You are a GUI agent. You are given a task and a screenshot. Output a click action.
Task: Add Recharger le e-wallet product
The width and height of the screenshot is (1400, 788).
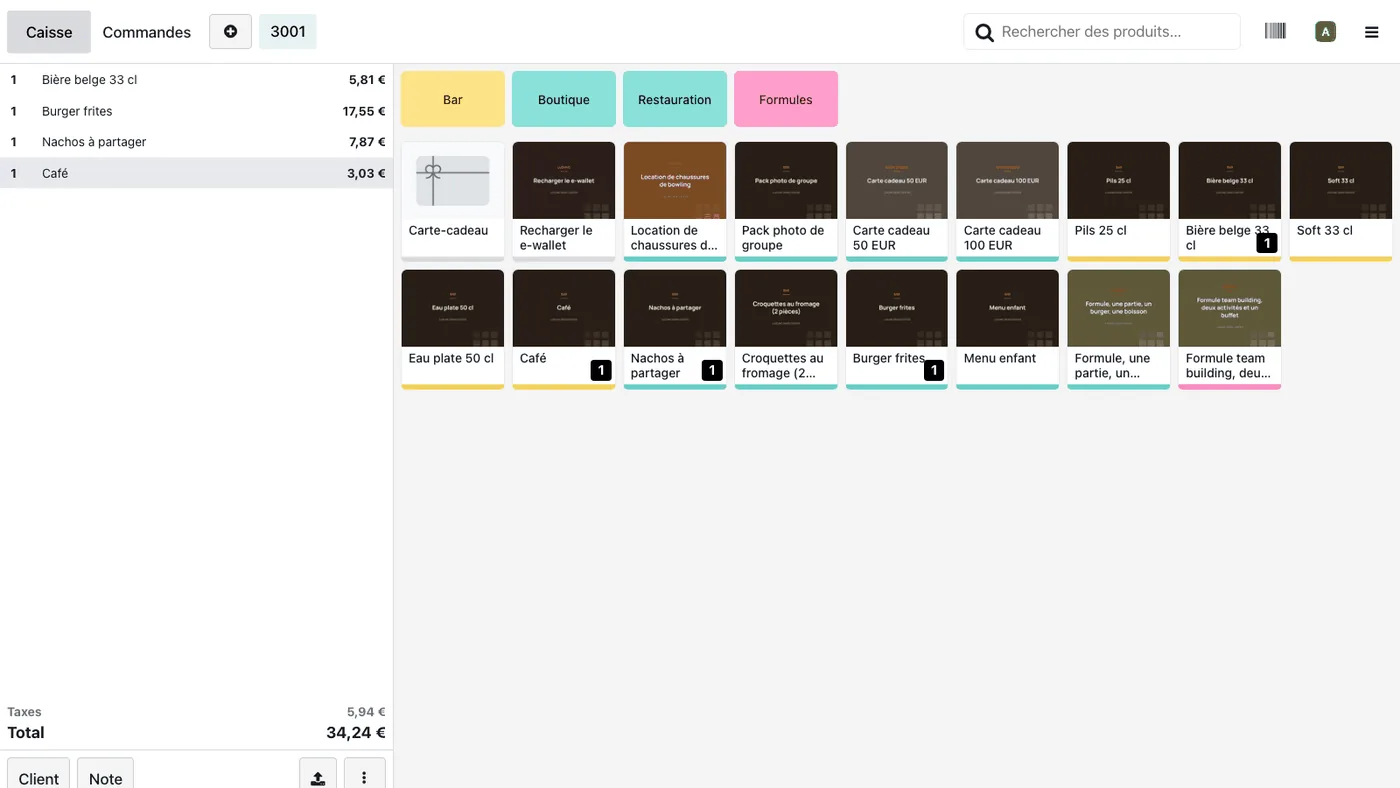564,201
